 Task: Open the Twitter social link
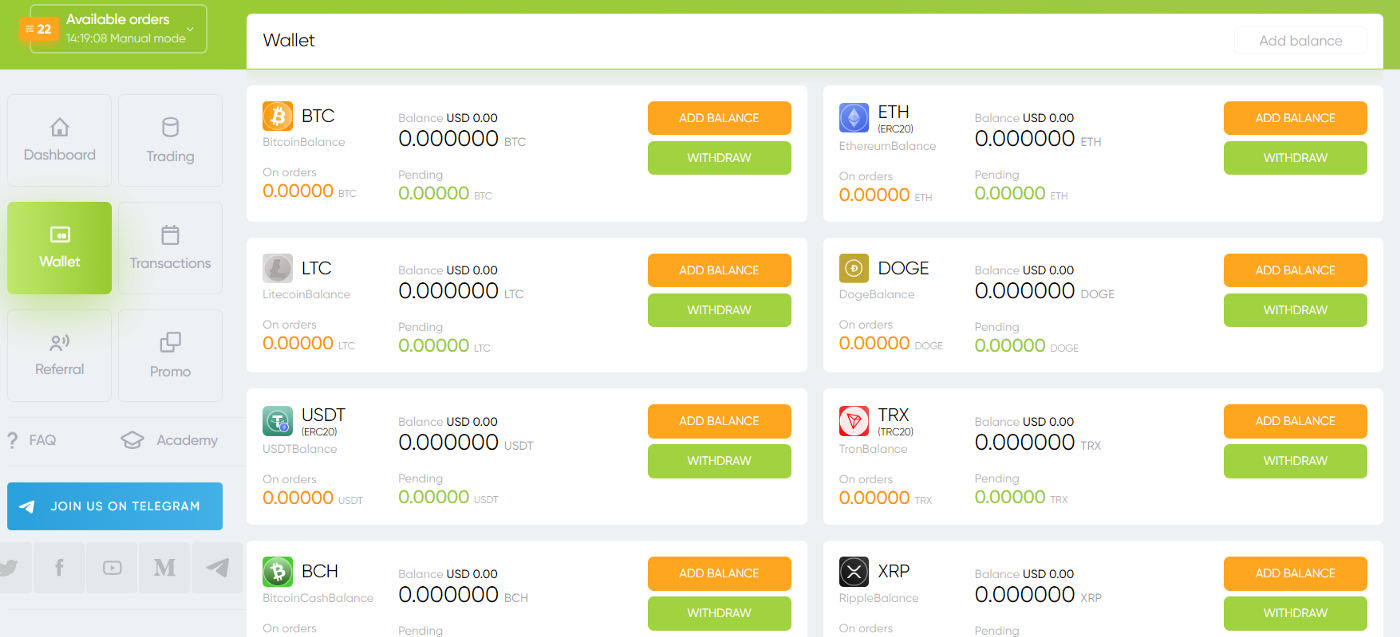point(14,568)
